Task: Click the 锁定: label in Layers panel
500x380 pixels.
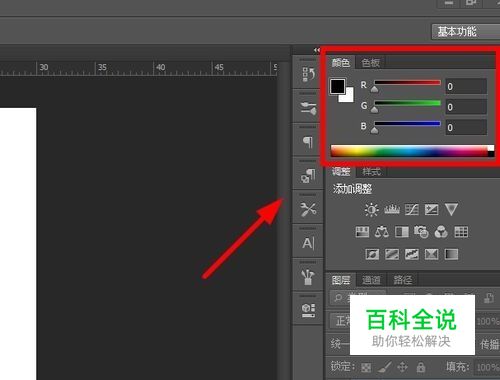Action: pyautogui.click(x=343, y=367)
